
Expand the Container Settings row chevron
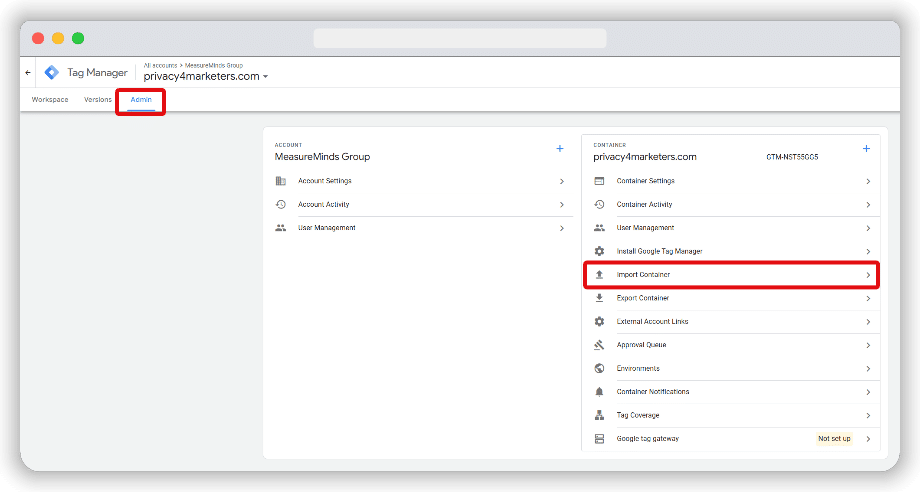(867, 181)
